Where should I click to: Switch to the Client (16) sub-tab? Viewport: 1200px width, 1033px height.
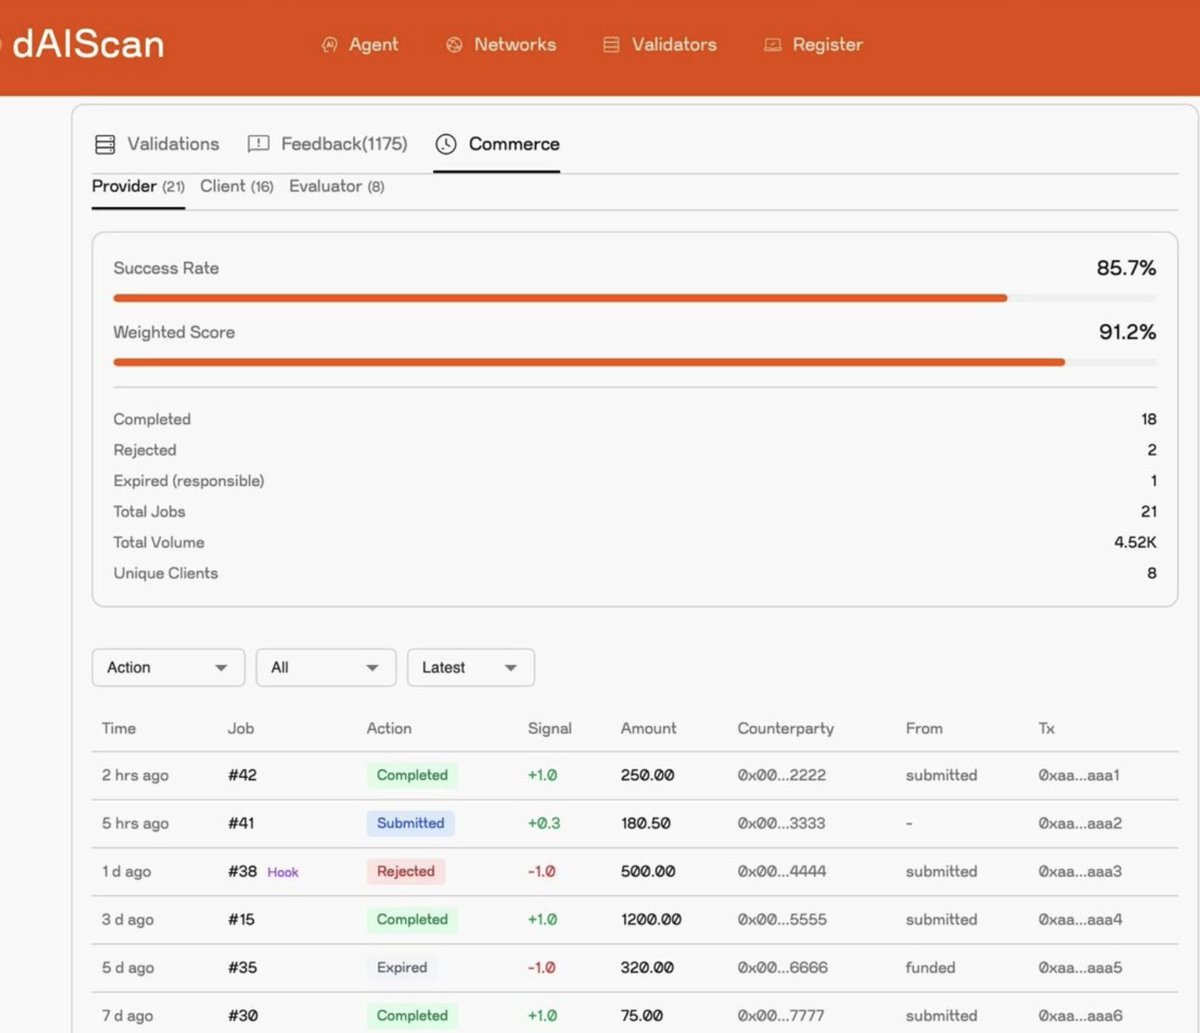coord(237,186)
